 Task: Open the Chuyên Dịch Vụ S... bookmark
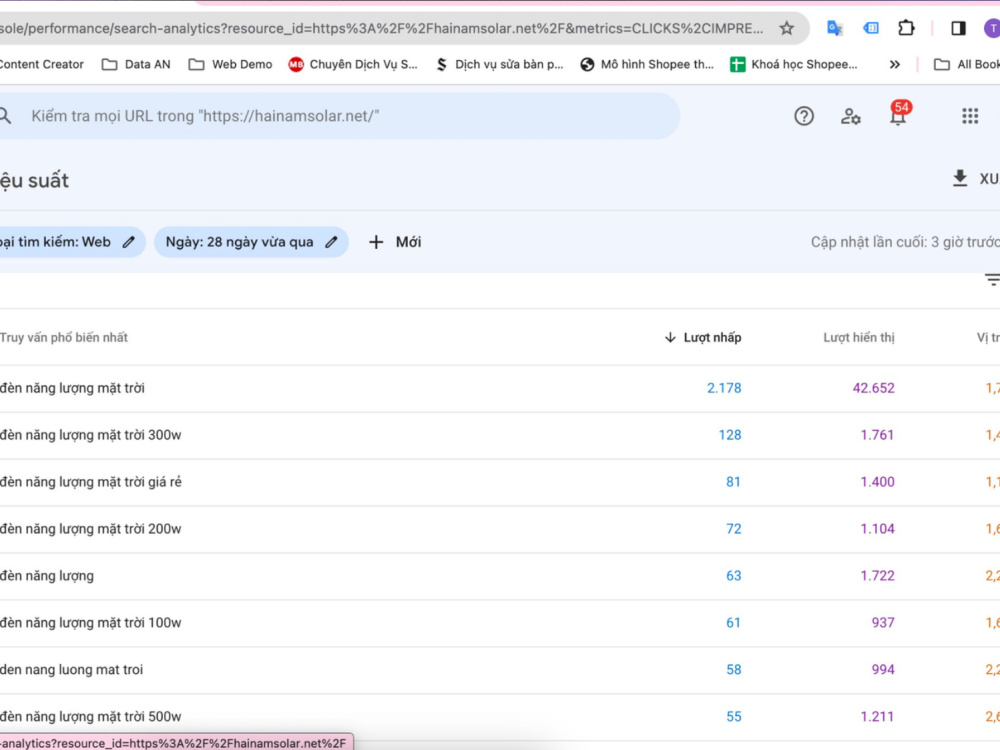(353, 64)
